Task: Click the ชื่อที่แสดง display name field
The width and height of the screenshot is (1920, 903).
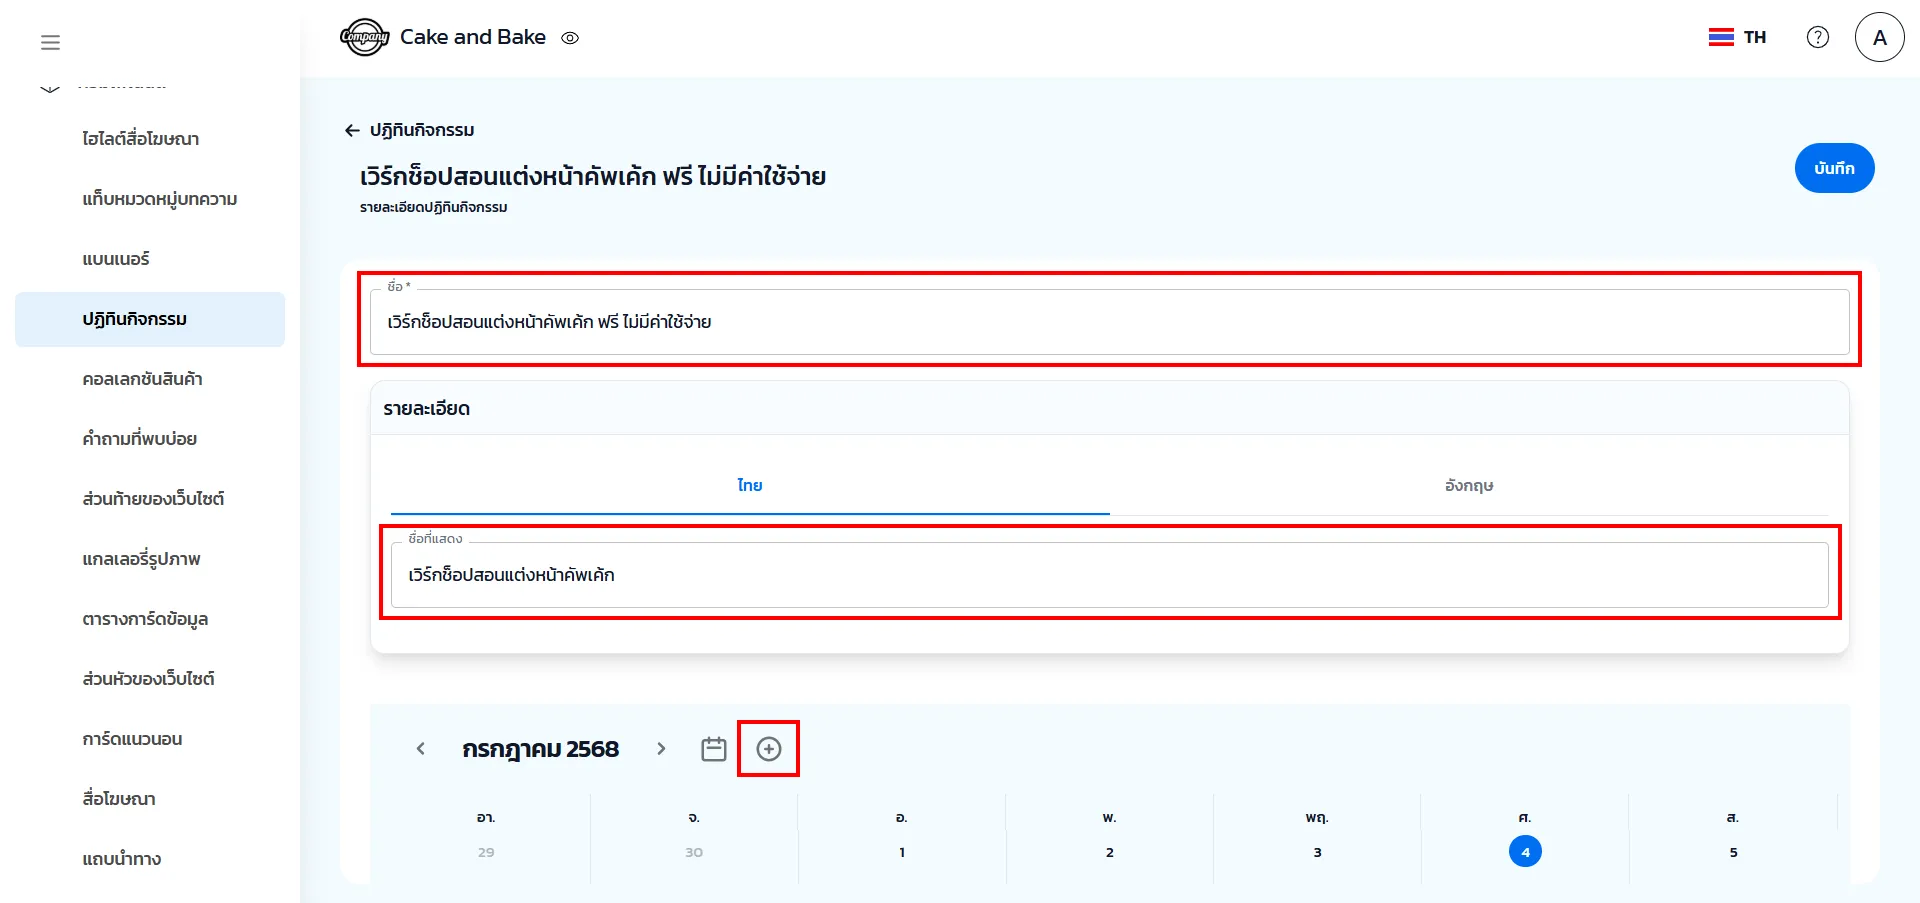Action: tap(1108, 575)
